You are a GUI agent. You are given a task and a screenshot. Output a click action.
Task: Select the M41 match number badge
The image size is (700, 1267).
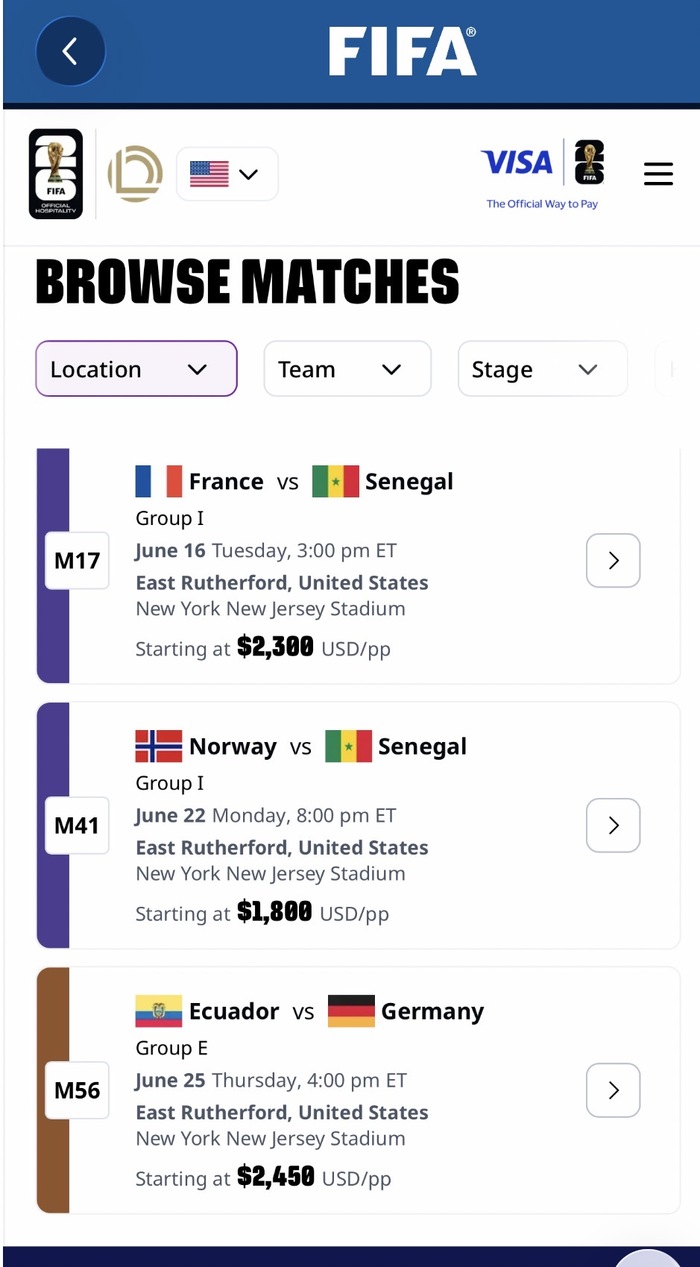click(77, 825)
